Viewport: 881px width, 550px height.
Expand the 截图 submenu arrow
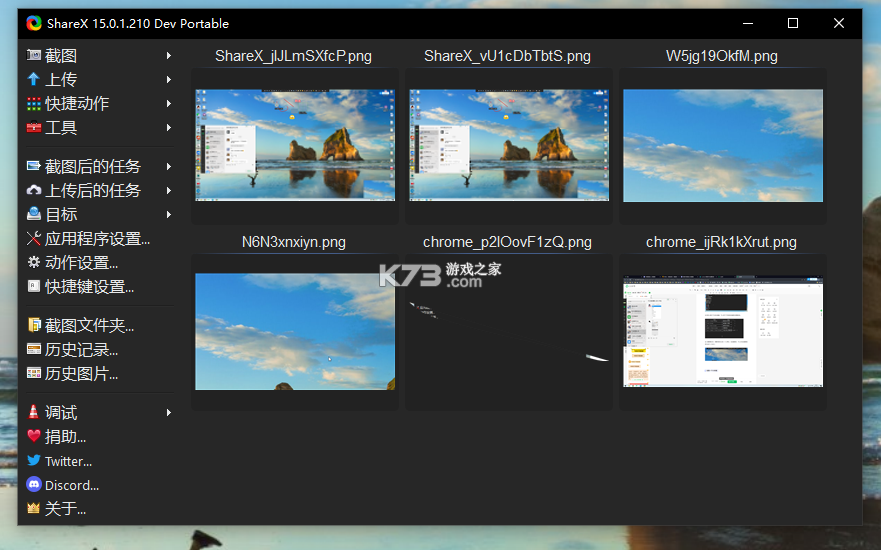coord(169,56)
